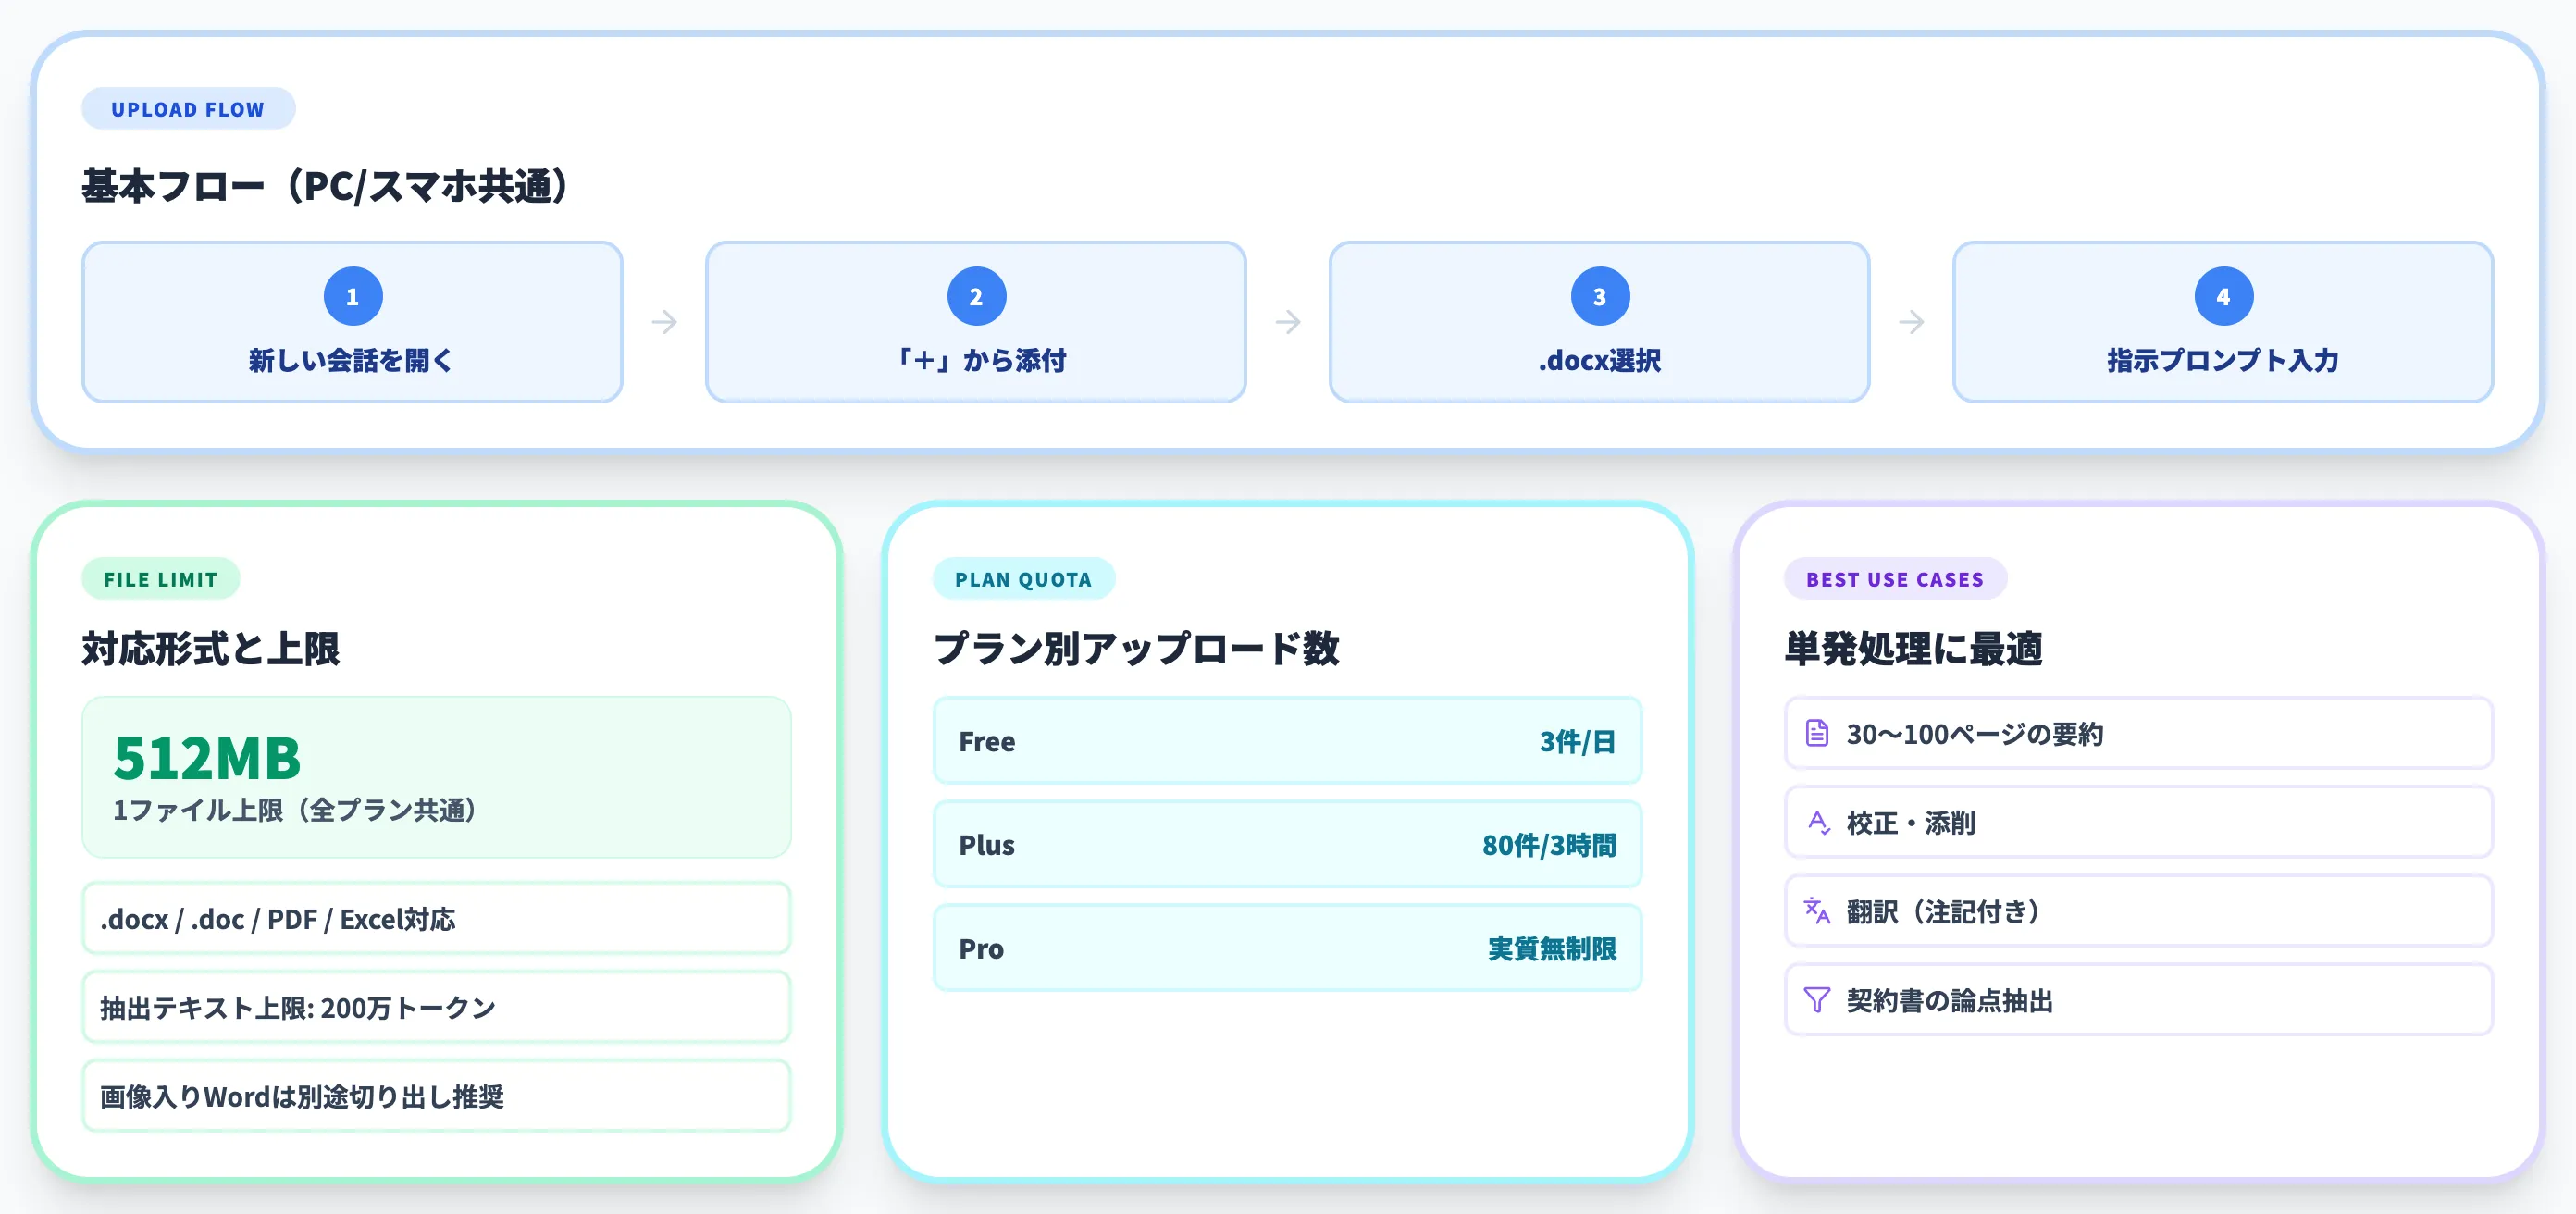Click the 3件/日 quota value
This screenshot has width=2576, height=1214.
click(1577, 741)
